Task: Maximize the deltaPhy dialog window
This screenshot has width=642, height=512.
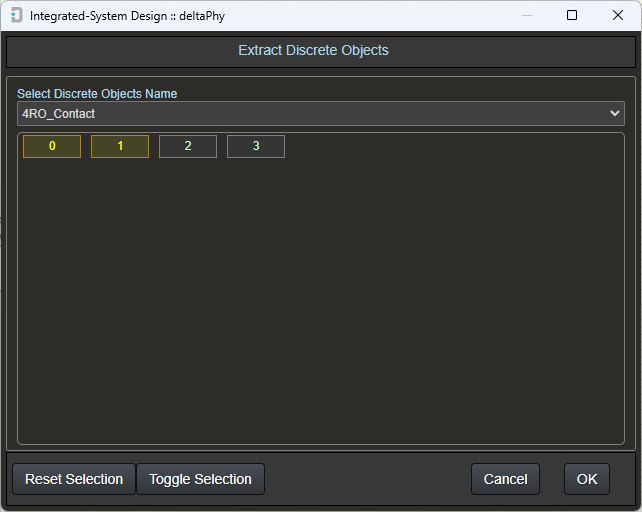Action: click(x=572, y=16)
